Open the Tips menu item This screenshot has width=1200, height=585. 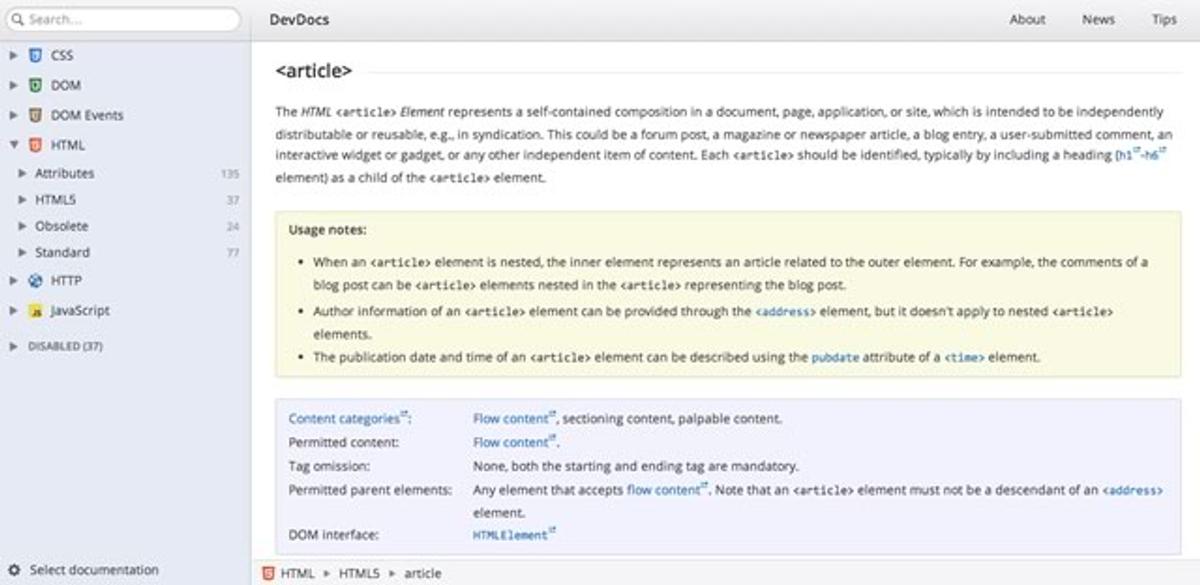[1164, 19]
